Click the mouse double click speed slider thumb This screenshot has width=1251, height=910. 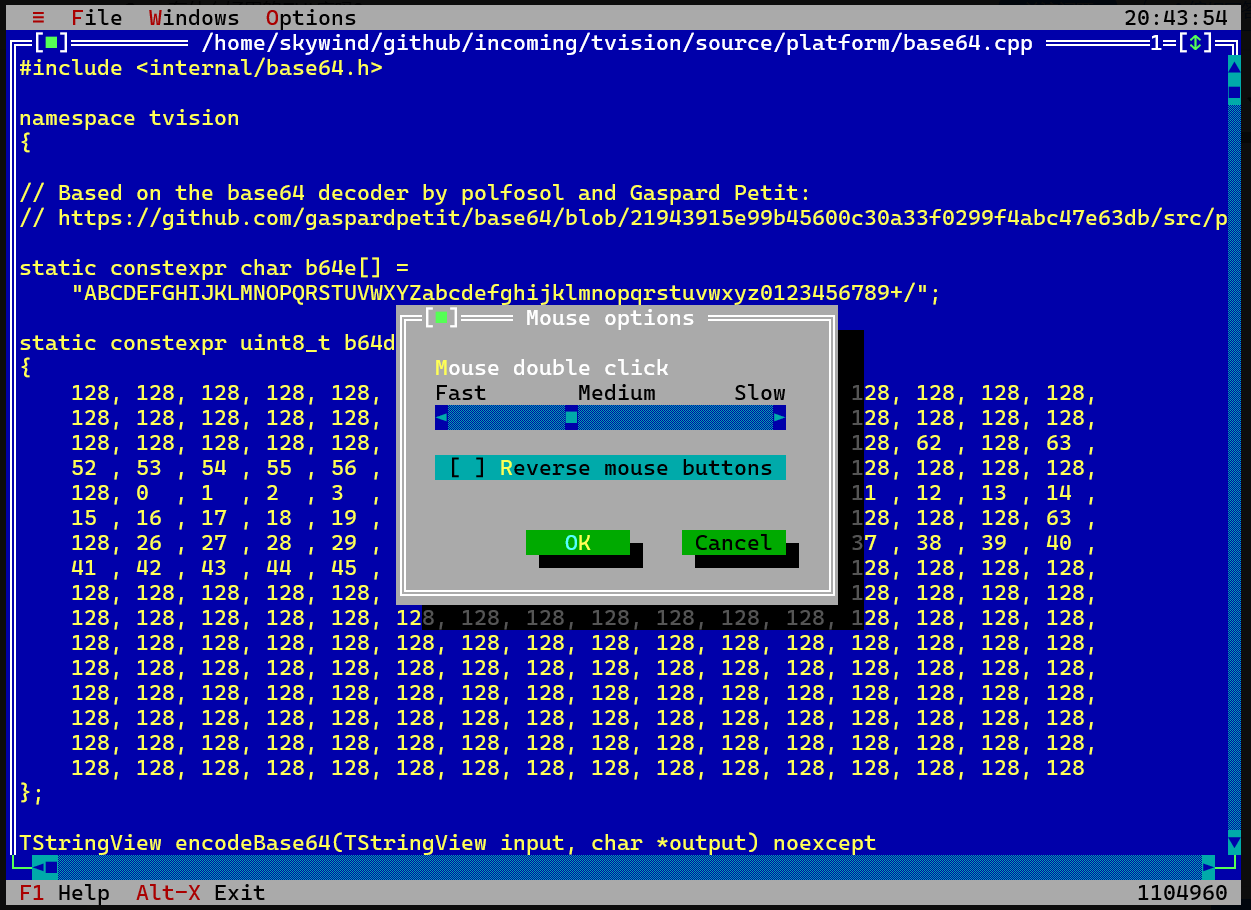click(571, 418)
